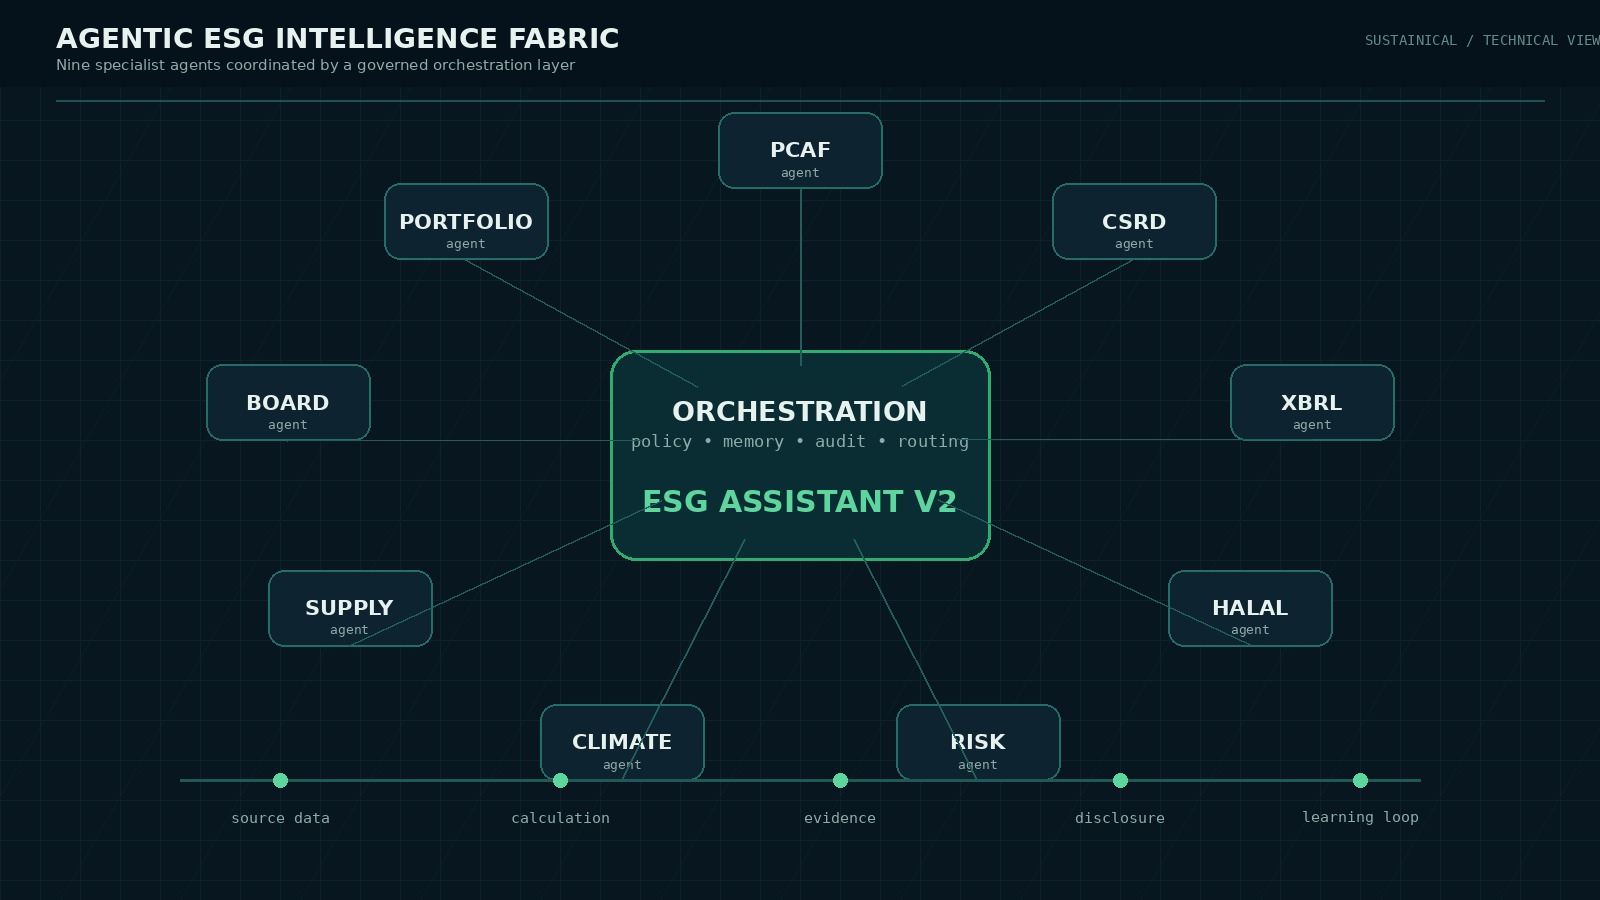The height and width of the screenshot is (900, 1600).
Task: Toggle the calculation pipeline marker
Action: click(561, 781)
